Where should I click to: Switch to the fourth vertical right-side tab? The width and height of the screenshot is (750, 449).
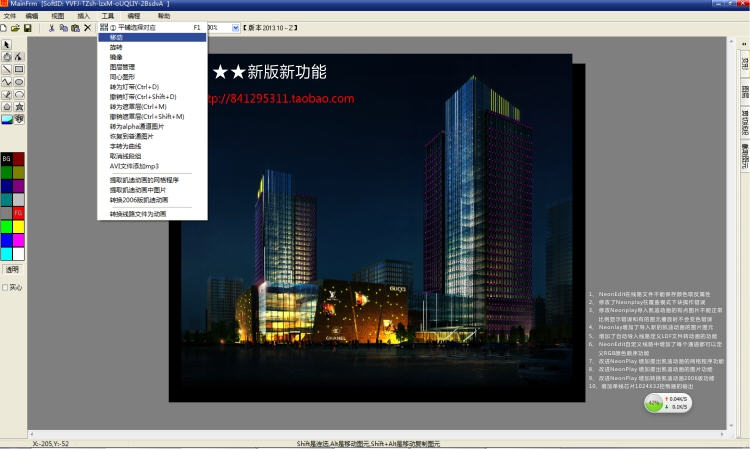(x=745, y=155)
